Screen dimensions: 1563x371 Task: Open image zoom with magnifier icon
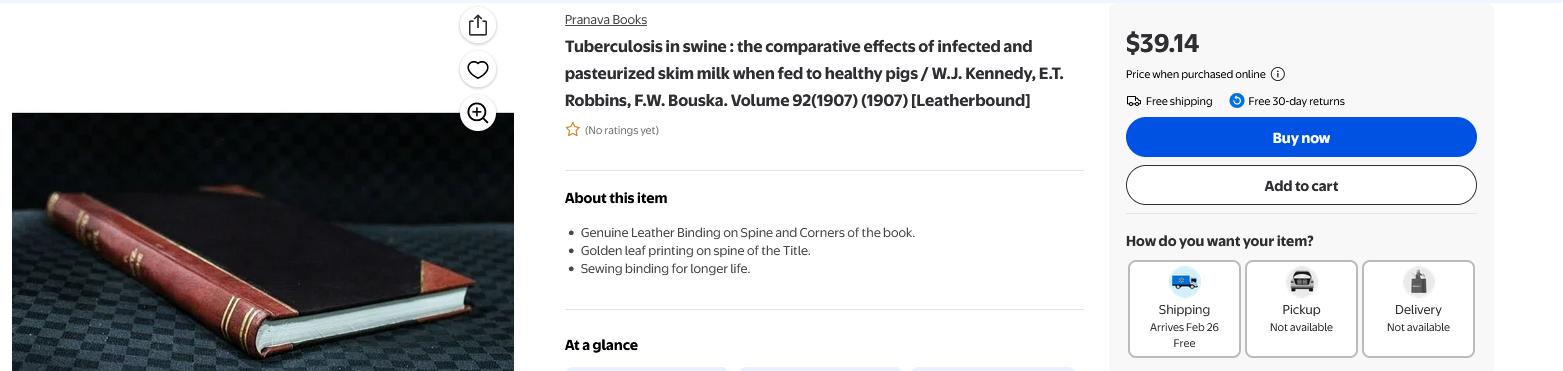(478, 113)
